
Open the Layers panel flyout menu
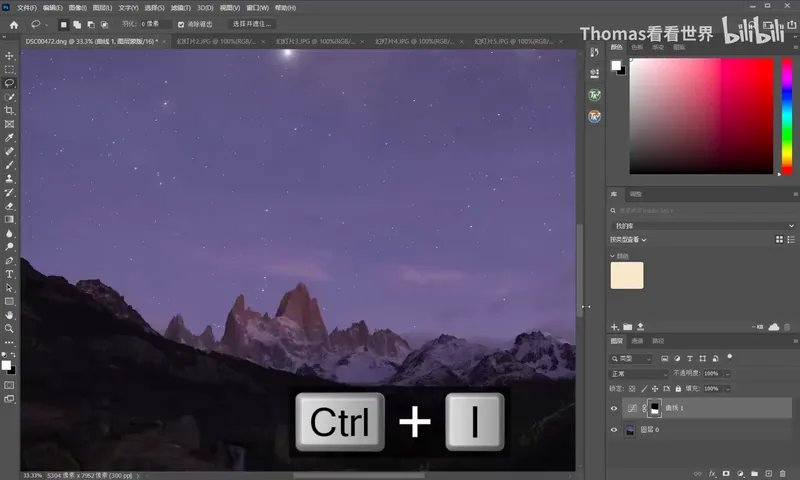pyautogui.click(x=795, y=341)
